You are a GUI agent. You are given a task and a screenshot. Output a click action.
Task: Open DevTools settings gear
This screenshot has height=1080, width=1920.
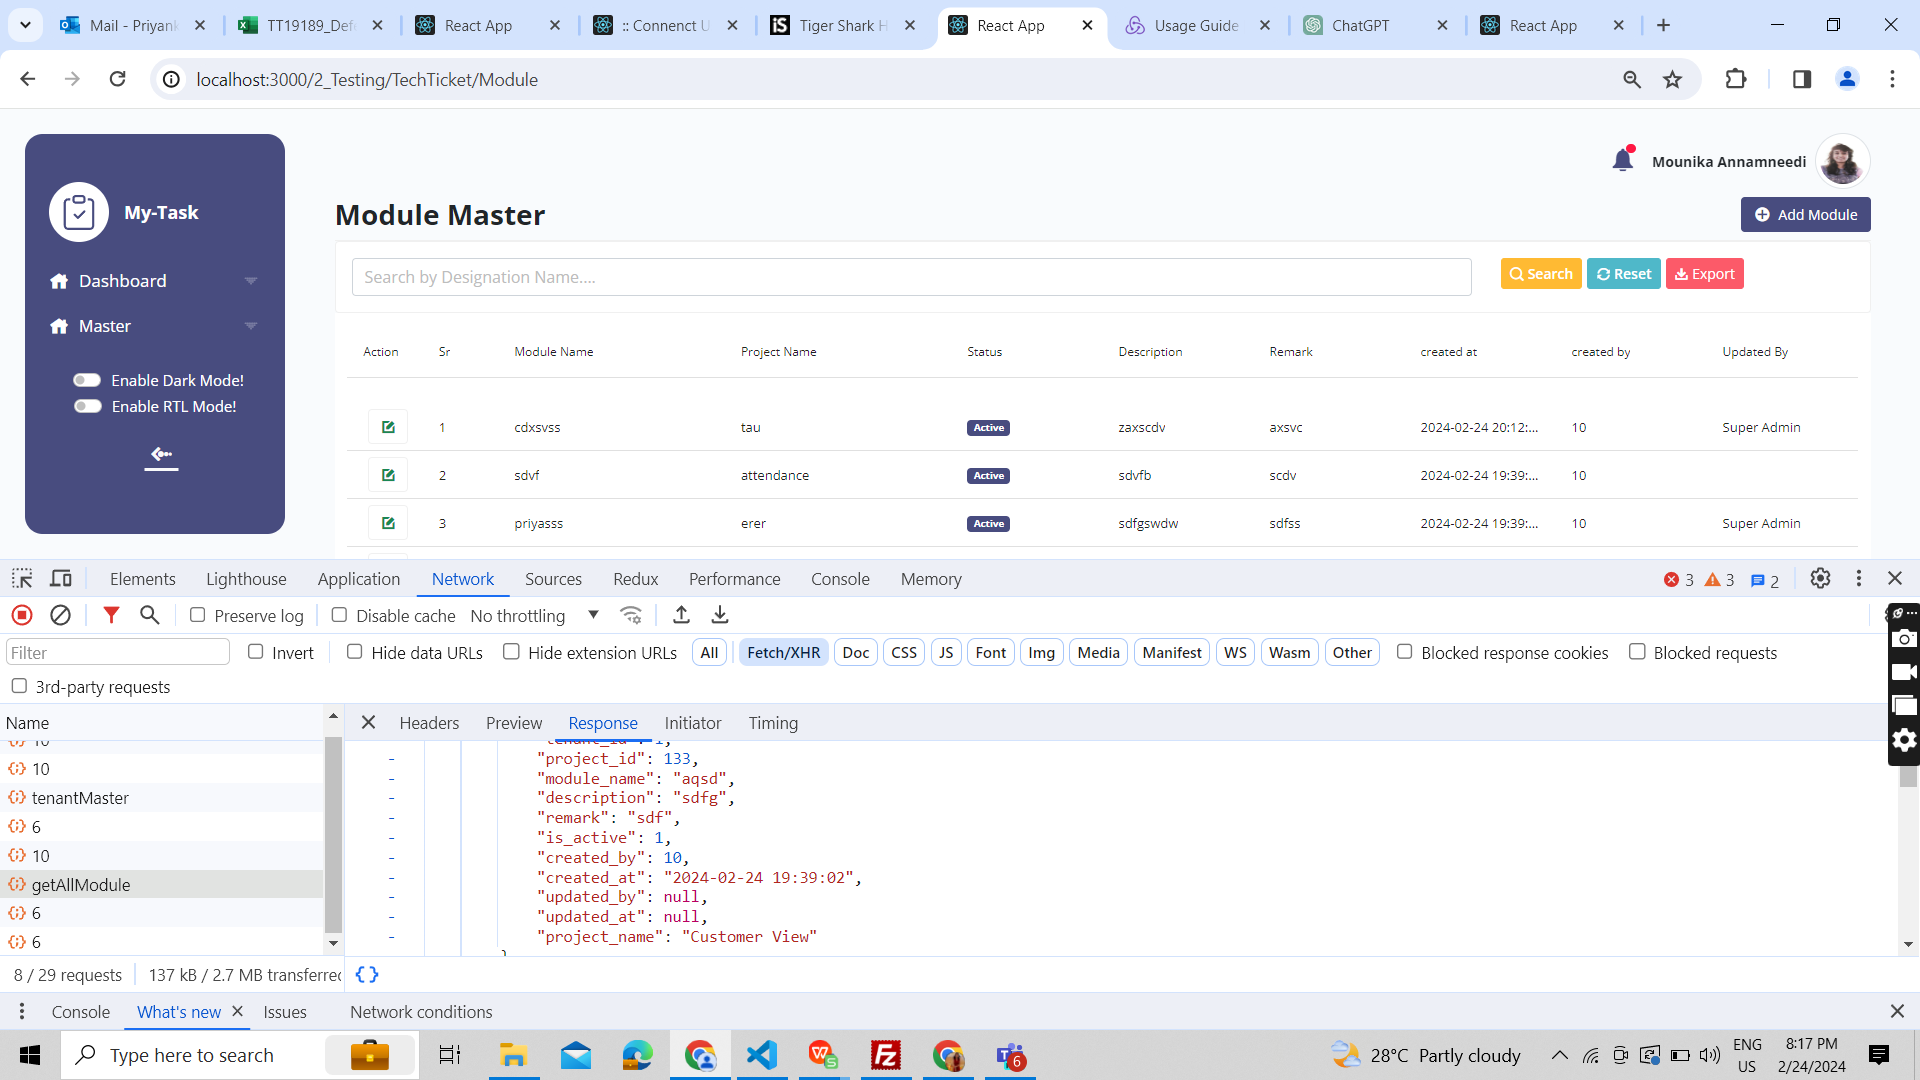[x=1820, y=579]
